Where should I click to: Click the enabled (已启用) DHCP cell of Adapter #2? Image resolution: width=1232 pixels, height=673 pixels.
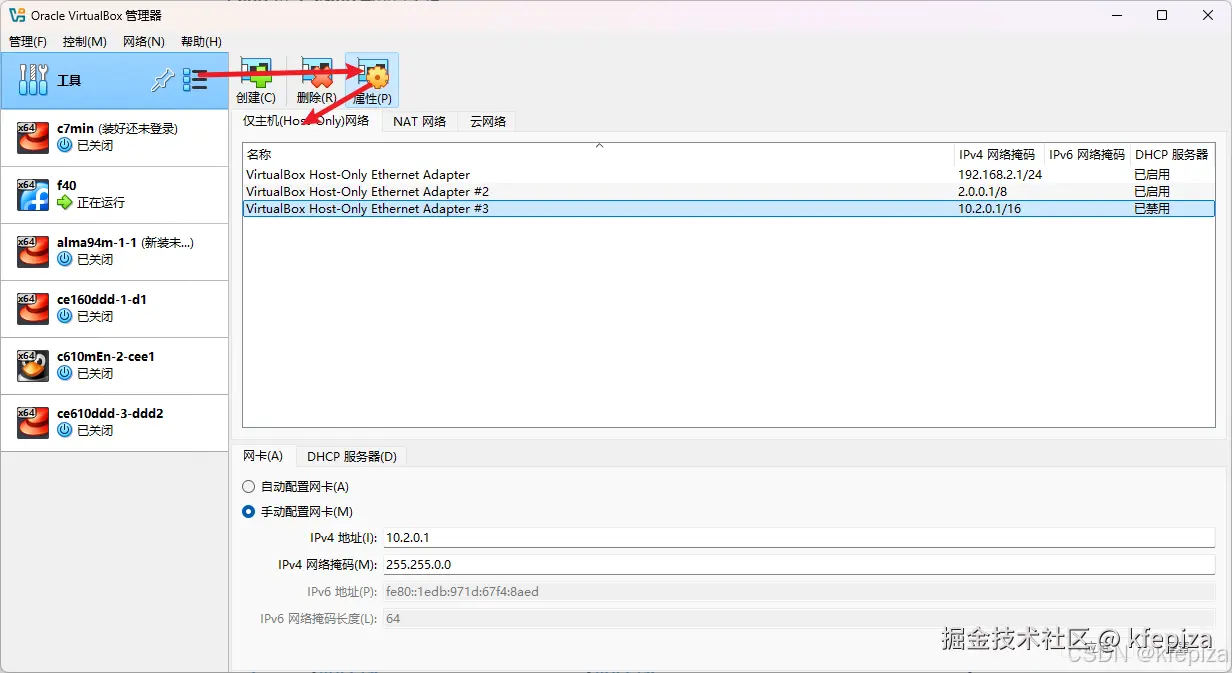tap(1152, 191)
